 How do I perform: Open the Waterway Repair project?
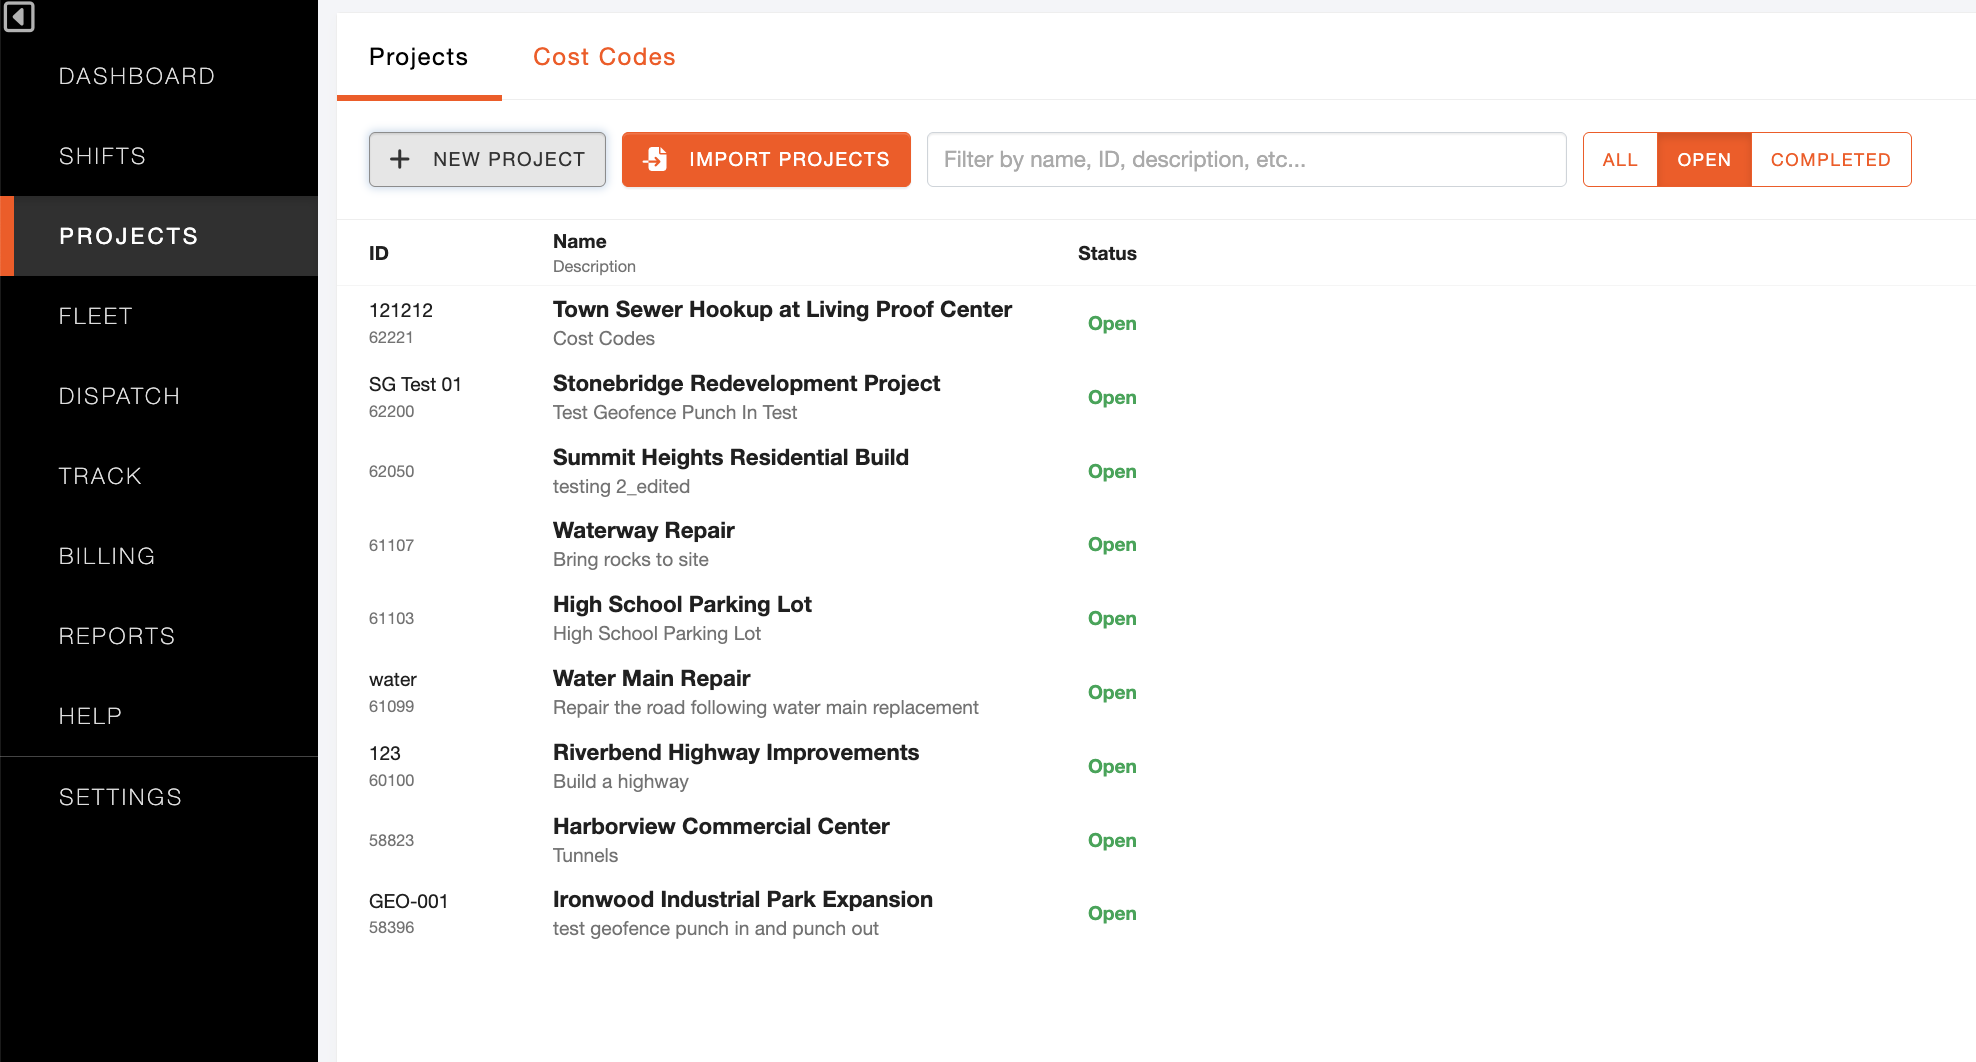point(643,531)
